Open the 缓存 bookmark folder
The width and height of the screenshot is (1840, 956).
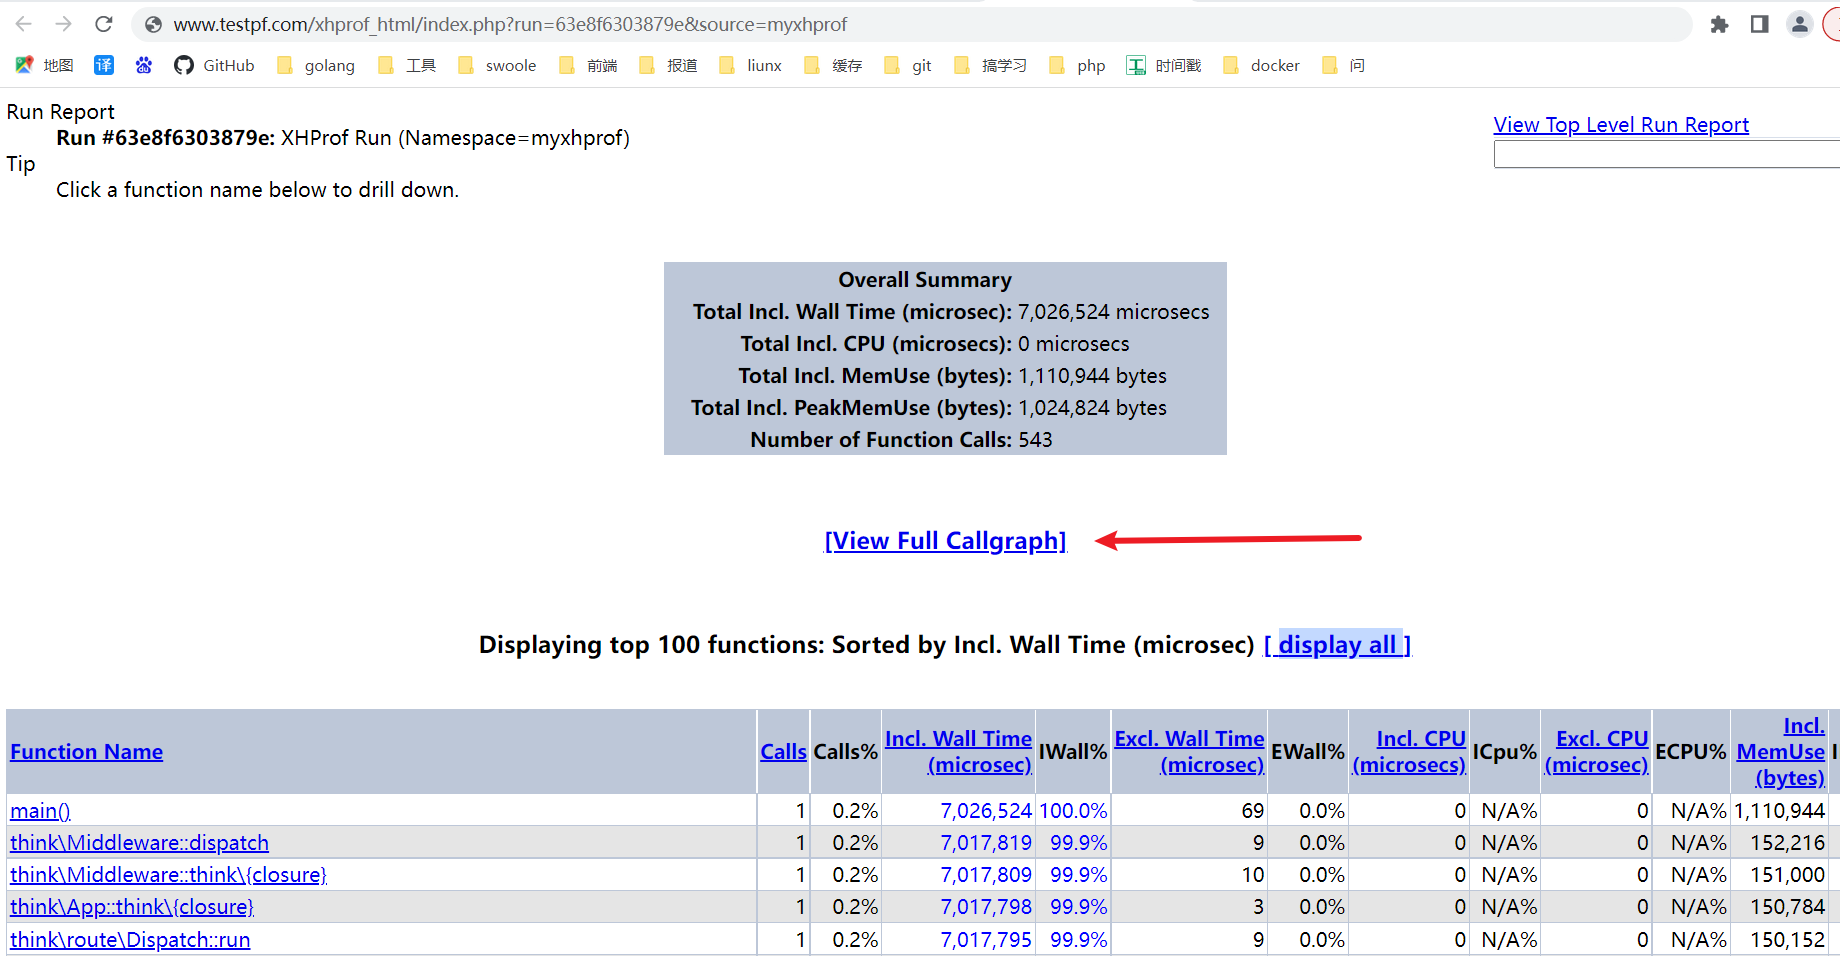click(x=833, y=65)
